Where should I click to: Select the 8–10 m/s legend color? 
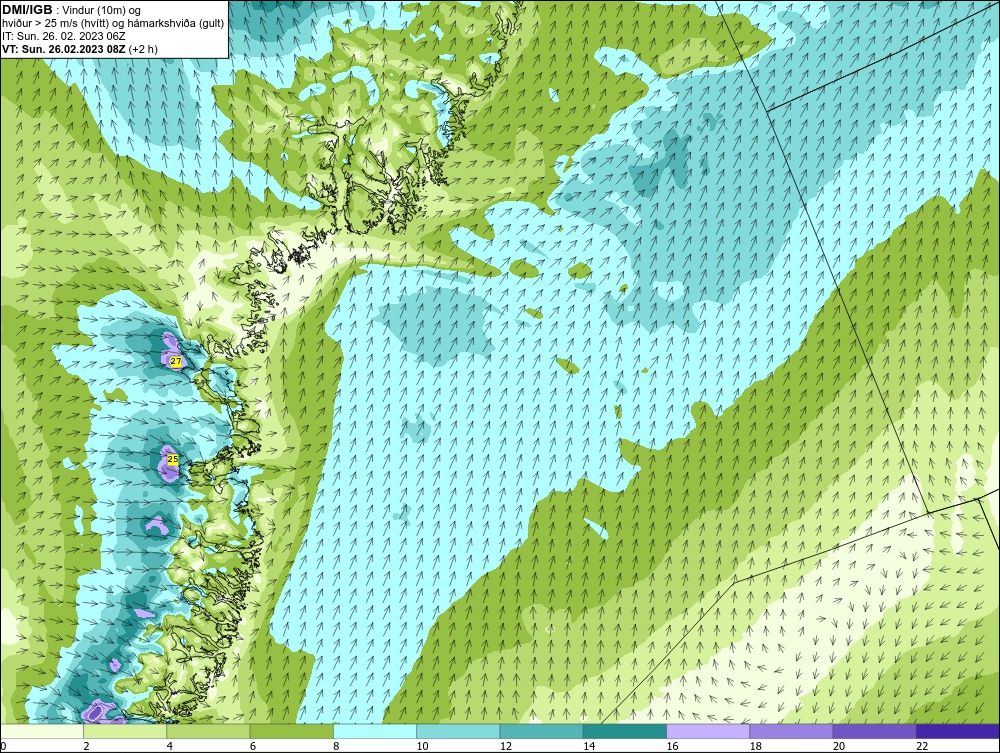[x=375, y=731]
